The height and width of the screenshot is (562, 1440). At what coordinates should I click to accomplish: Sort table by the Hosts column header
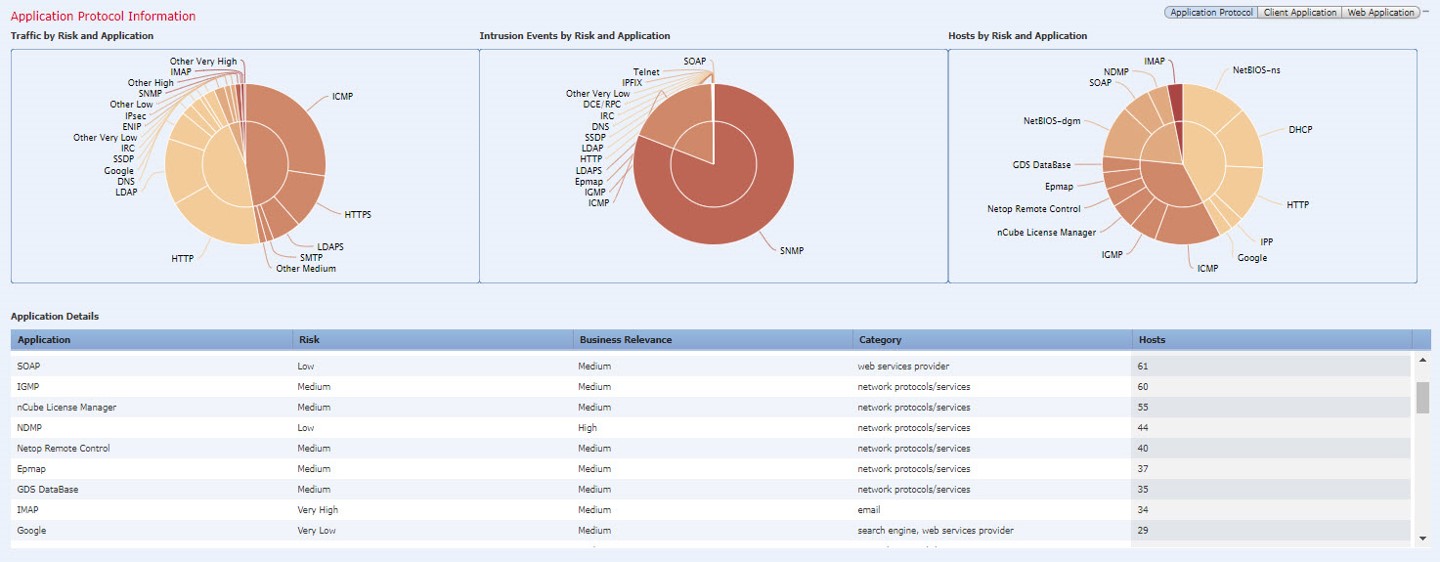click(x=1152, y=340)
